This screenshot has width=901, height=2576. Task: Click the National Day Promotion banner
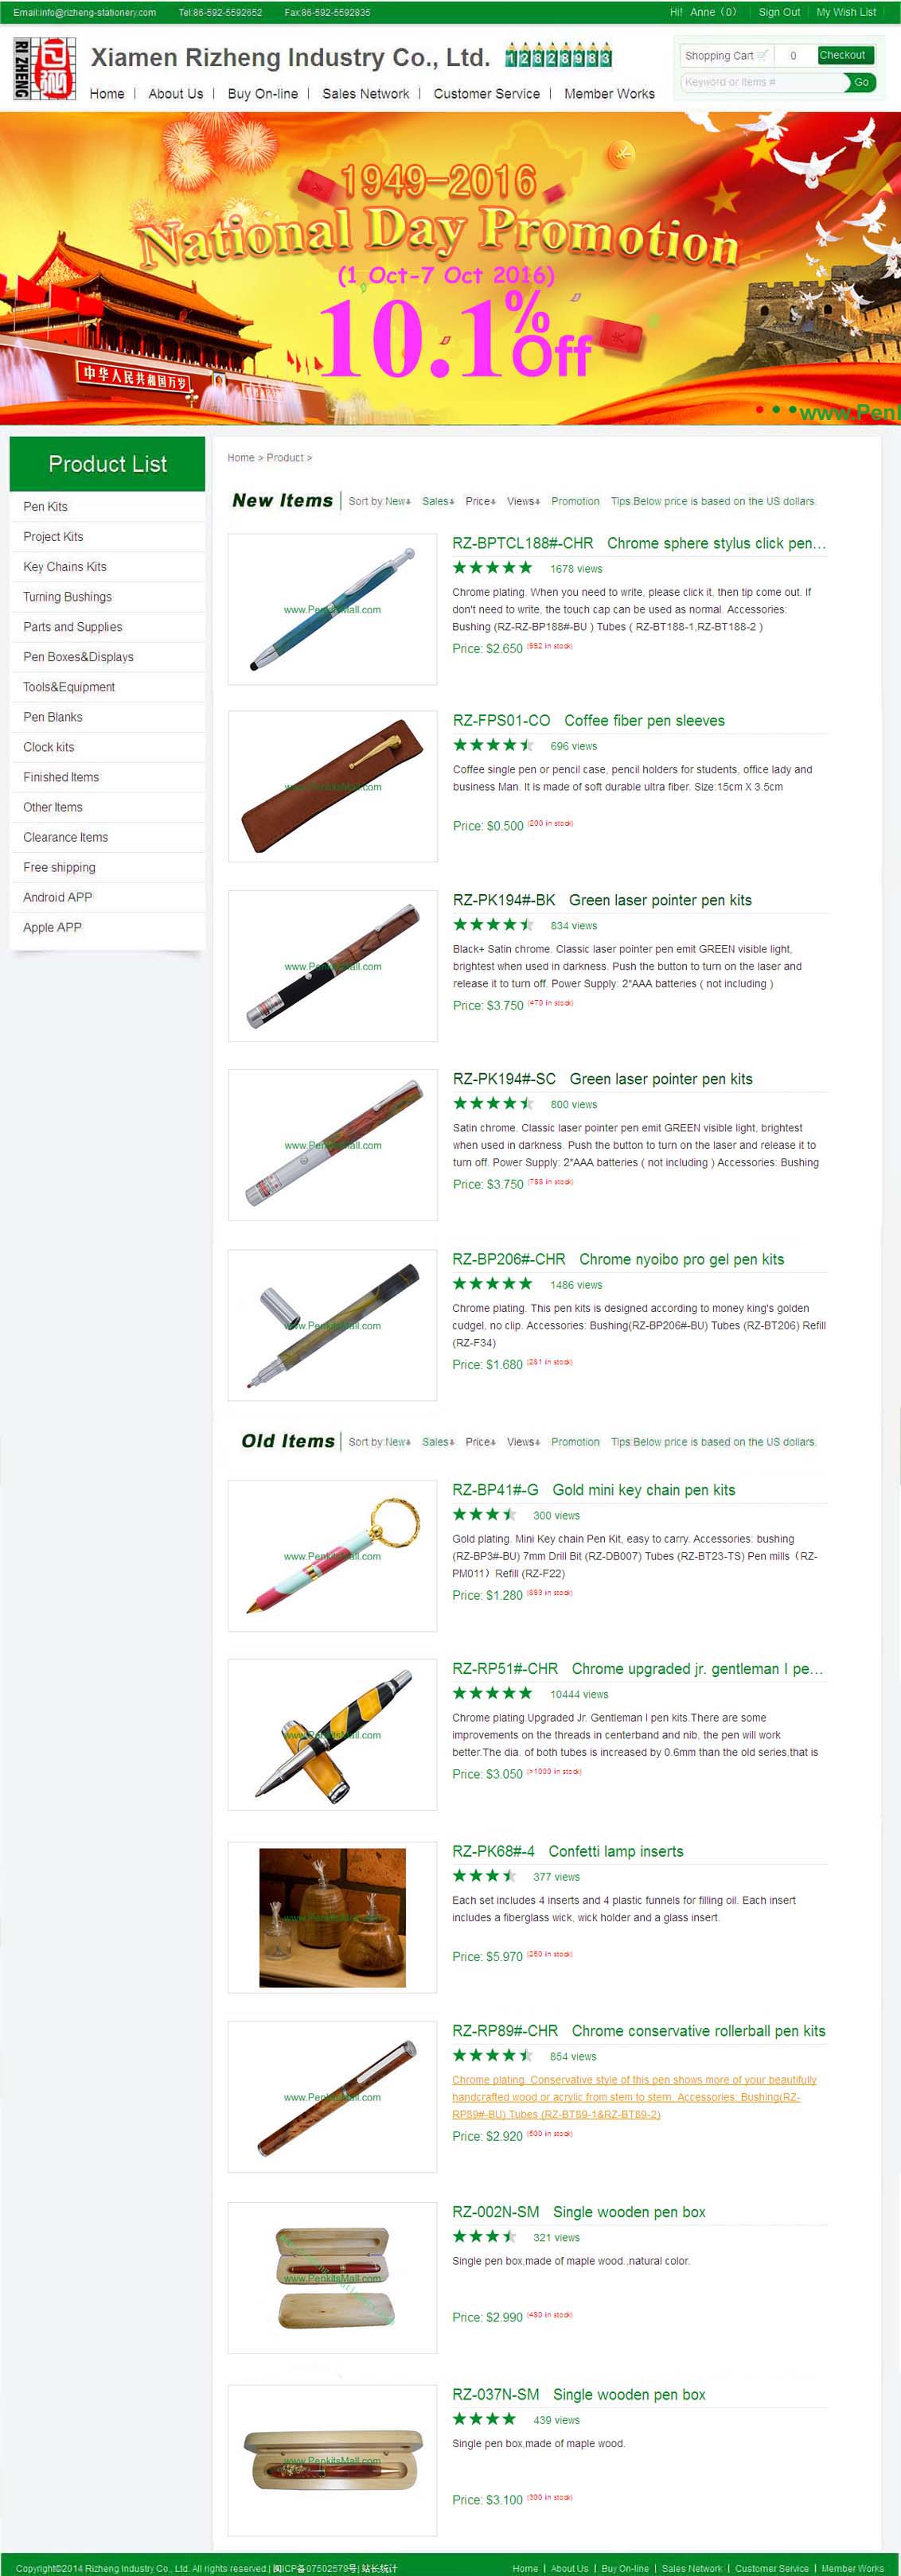[450, 268]
